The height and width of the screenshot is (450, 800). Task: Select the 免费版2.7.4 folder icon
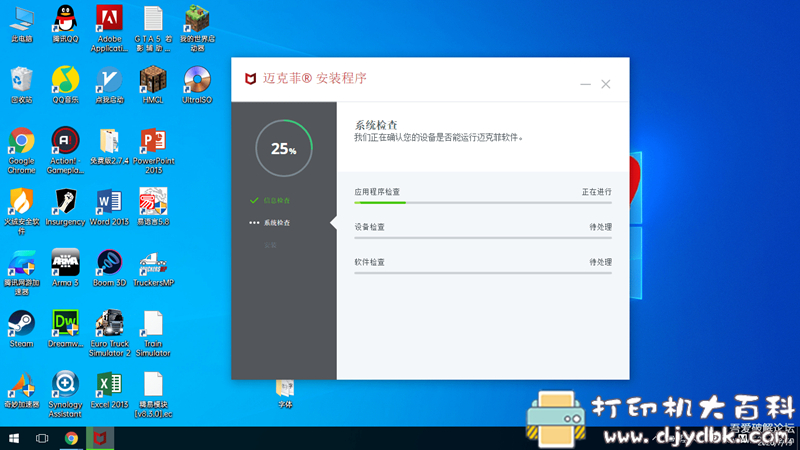(109, 146)
